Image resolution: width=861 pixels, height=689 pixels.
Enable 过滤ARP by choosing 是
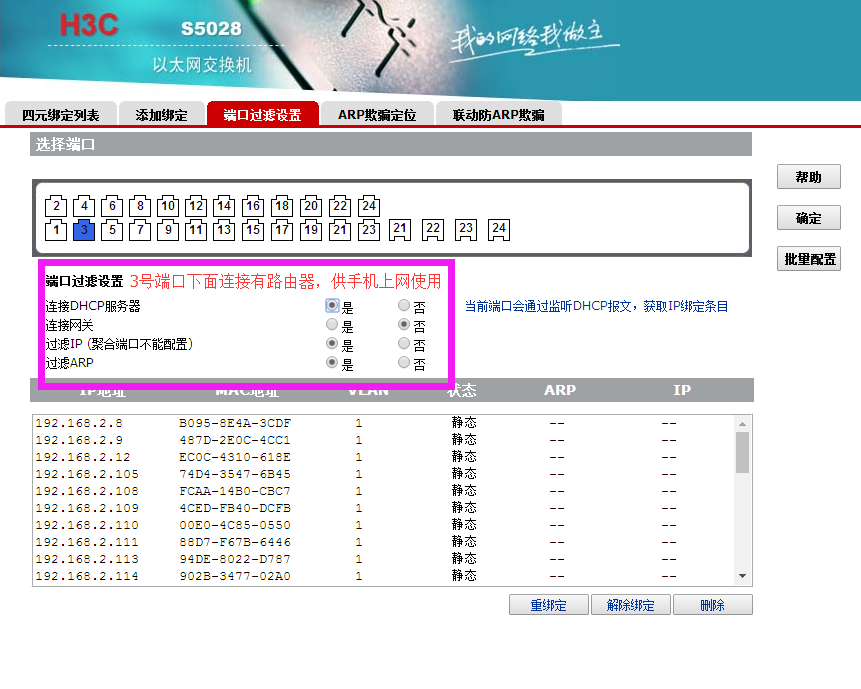(x=332, y=362)
